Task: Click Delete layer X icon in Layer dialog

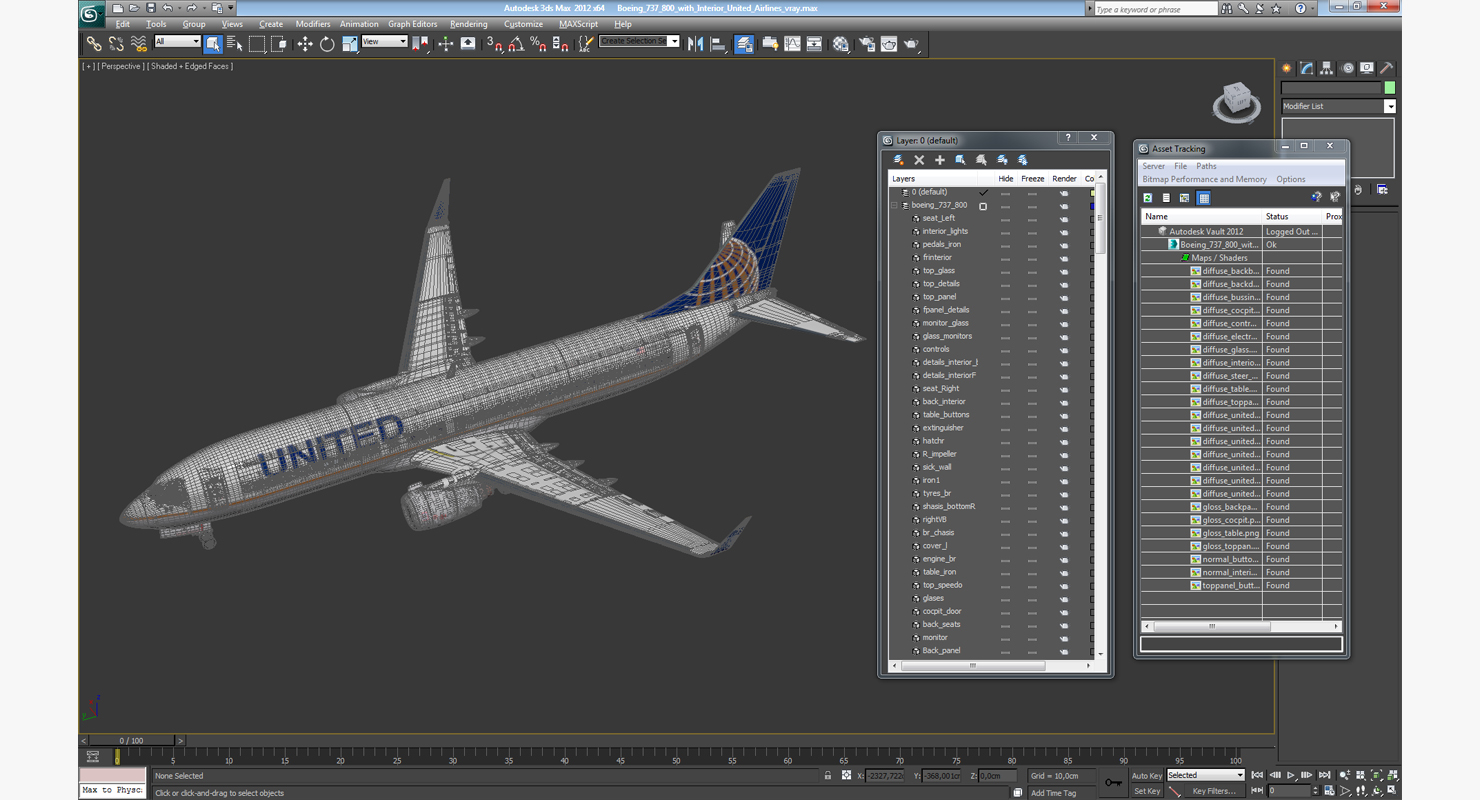Action: click(x=919, y=160)
